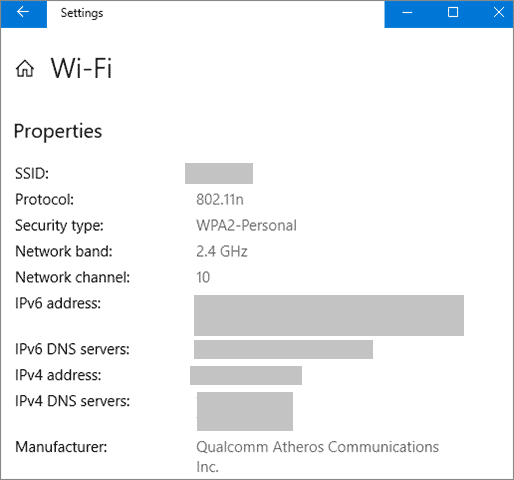Click the redacted IPv4 DNS servers block
This screenshot has height=480, width=514.
(x=245, y=411)
